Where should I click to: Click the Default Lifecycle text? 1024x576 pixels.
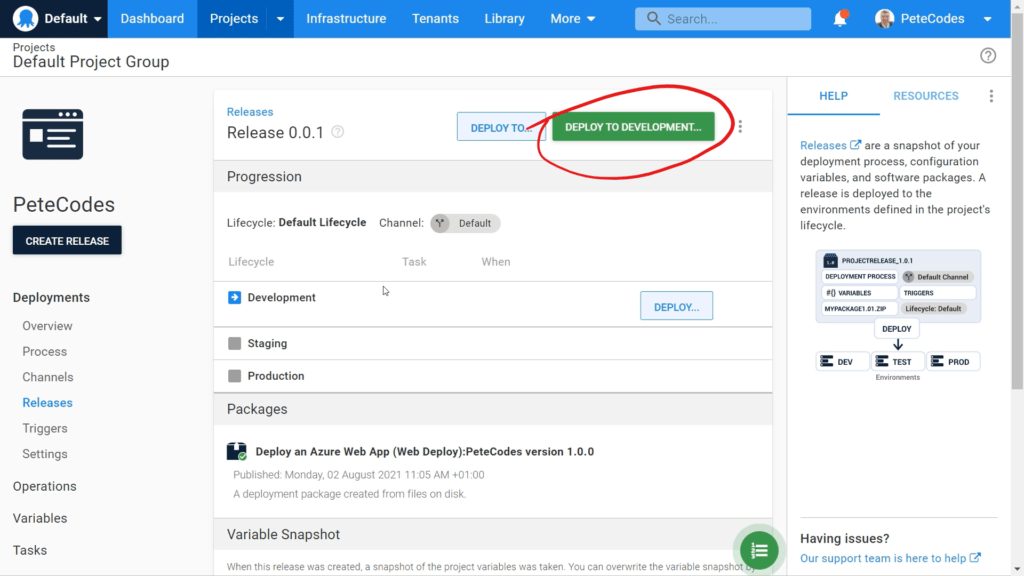point(322,223)
